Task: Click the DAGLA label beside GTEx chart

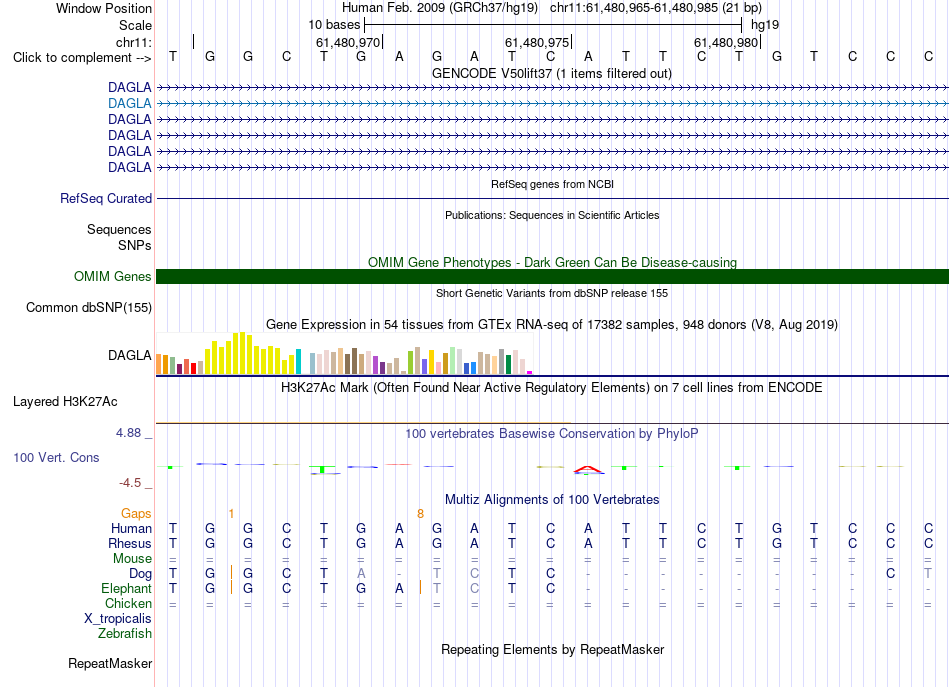Action: point(130,356)
